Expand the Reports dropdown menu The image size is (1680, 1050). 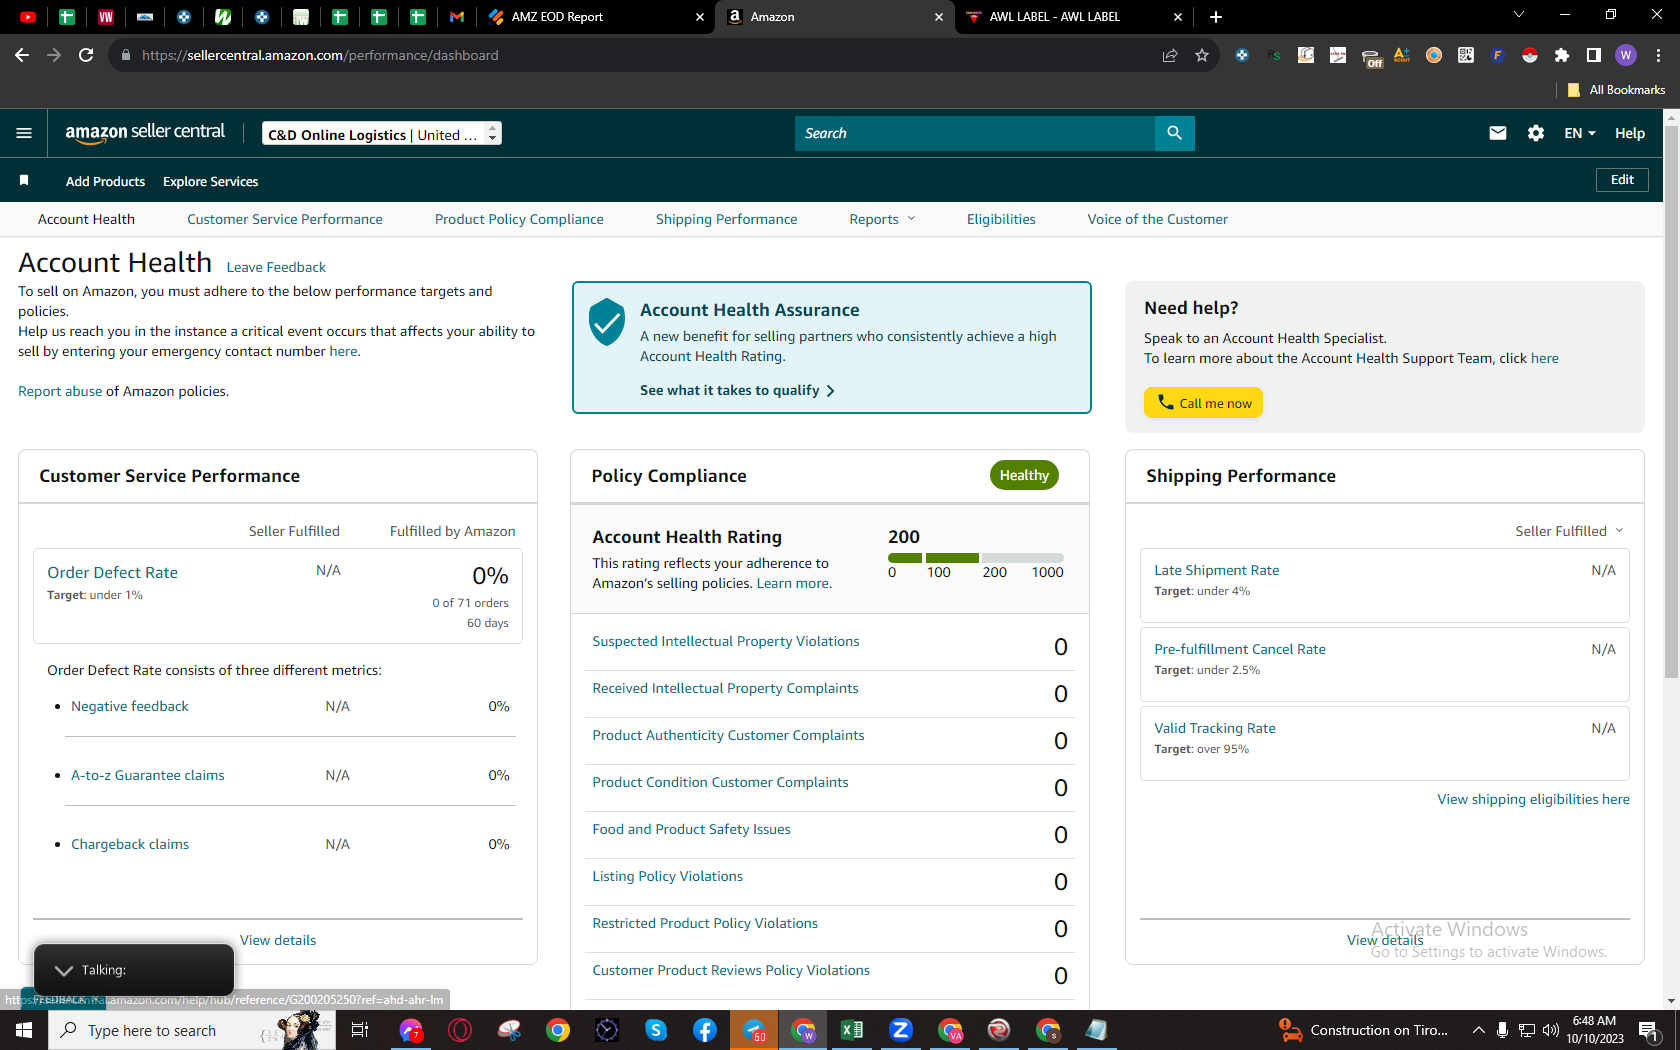pyautogui.click(x=882, y=219)
